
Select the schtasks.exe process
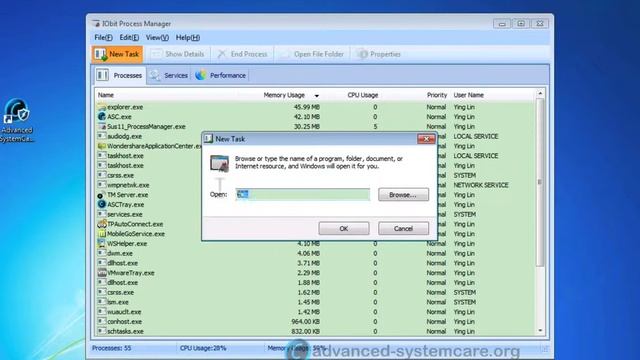coord(315,331)
